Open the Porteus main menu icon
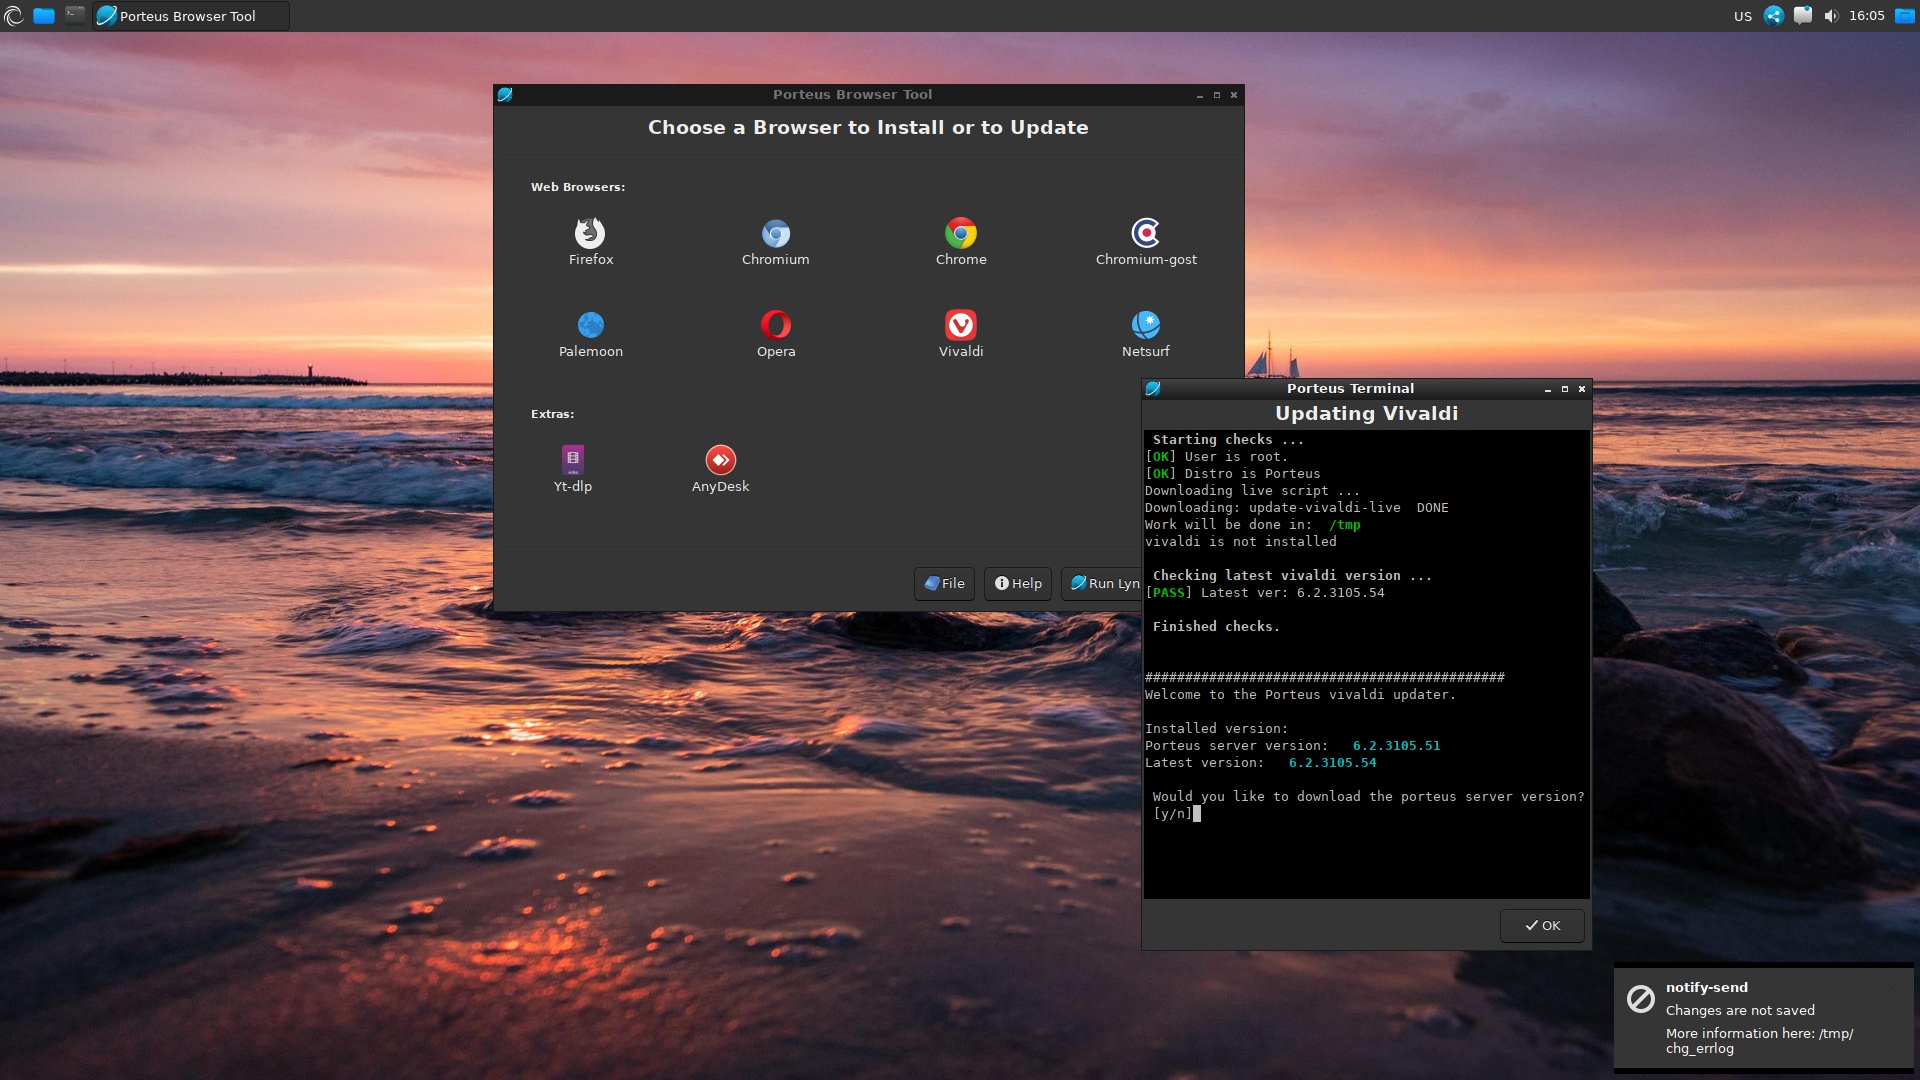The width and height of the screenshot is (1920, 1080). (x=14, y=16)
